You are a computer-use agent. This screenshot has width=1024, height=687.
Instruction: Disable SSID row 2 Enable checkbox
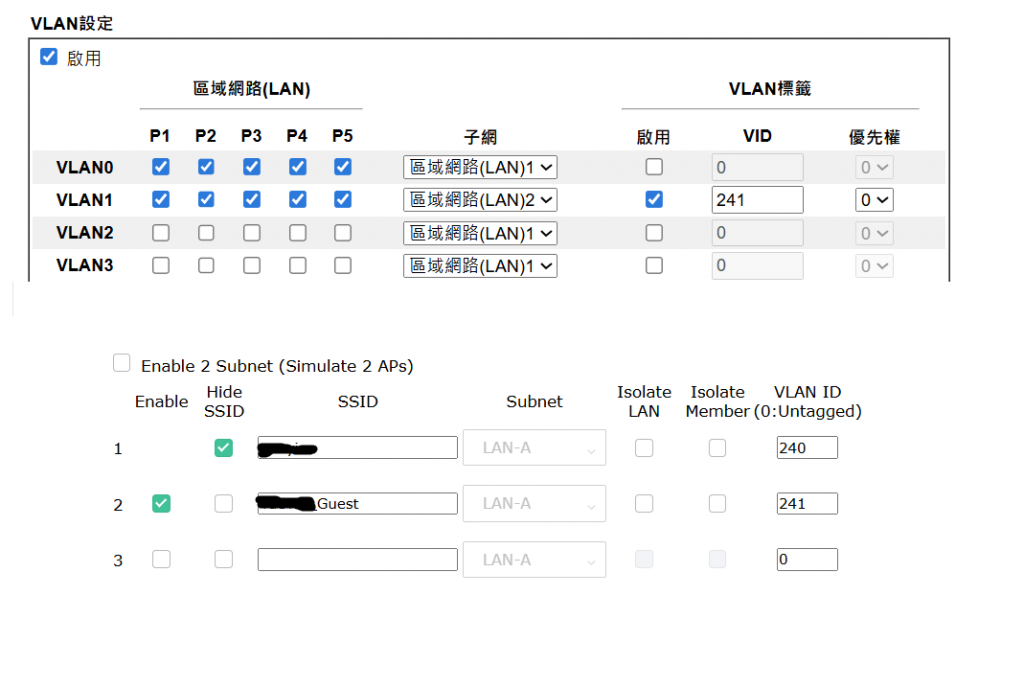click(x=161, y=503)
